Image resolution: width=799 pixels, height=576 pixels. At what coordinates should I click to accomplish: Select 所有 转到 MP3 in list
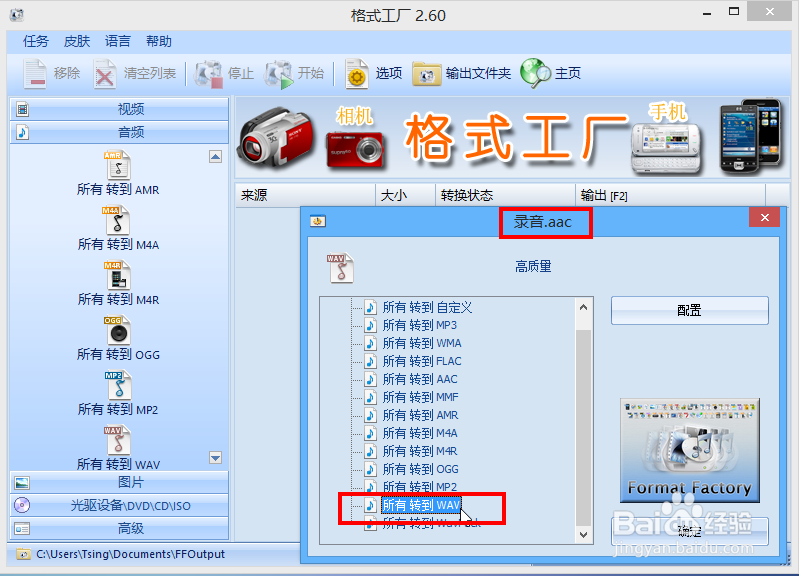tap(420, 325)
